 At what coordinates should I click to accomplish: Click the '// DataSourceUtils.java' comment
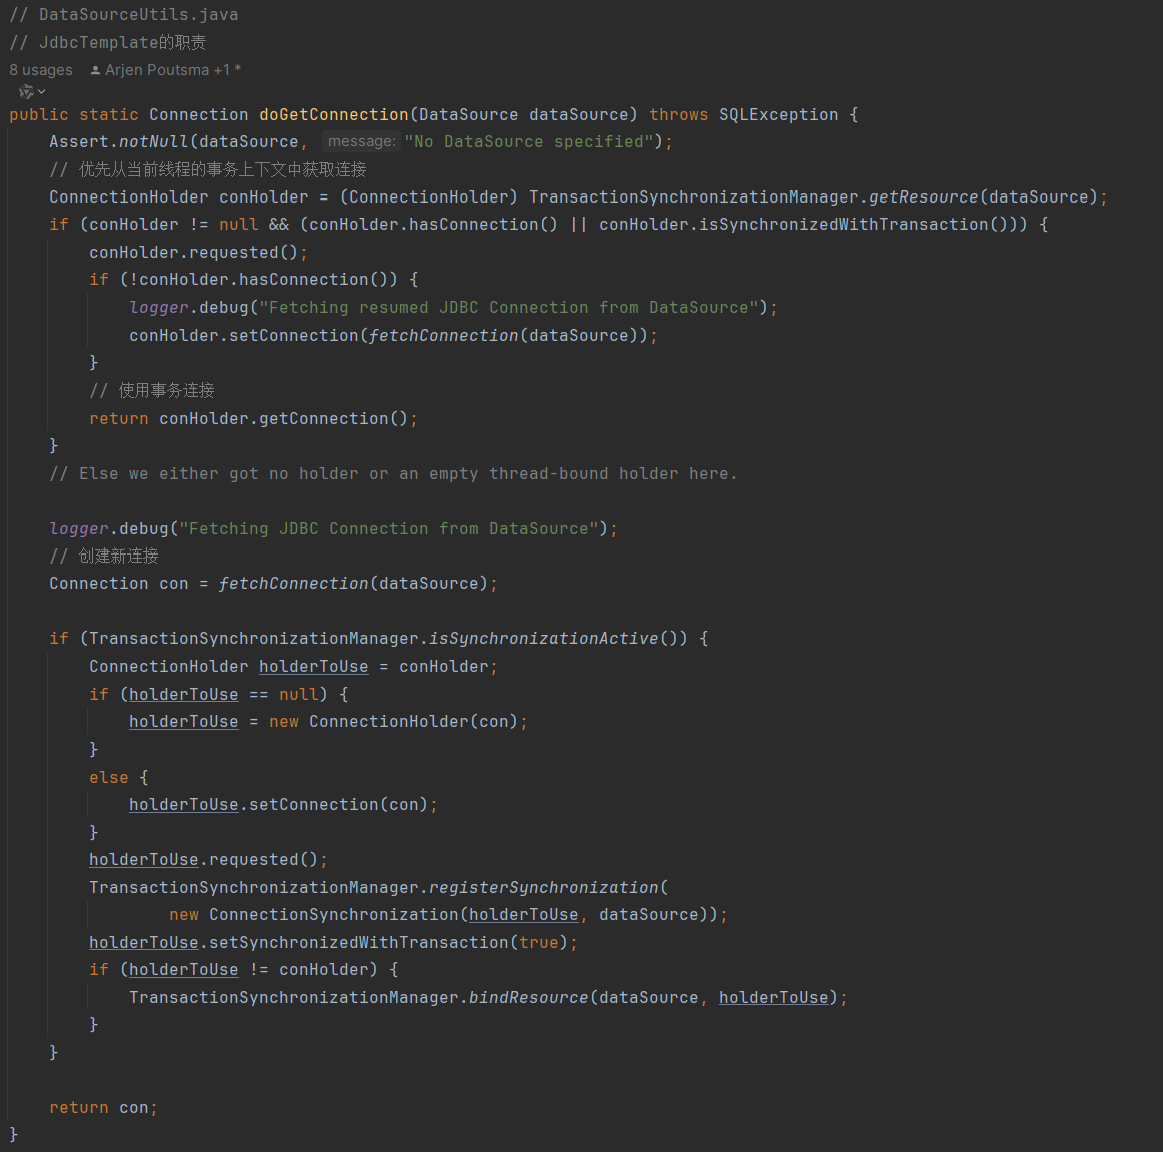tap(124, 14)
